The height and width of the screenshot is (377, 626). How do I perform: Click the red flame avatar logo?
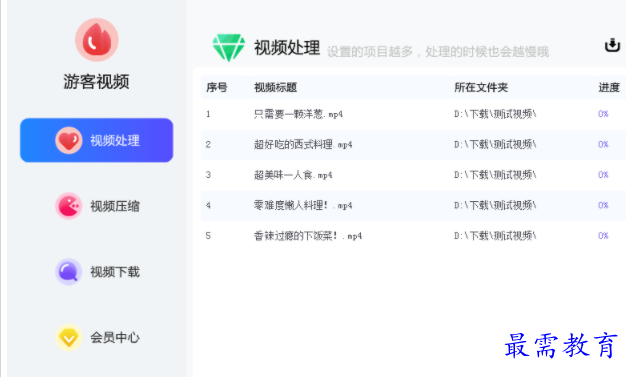[97, 40]
